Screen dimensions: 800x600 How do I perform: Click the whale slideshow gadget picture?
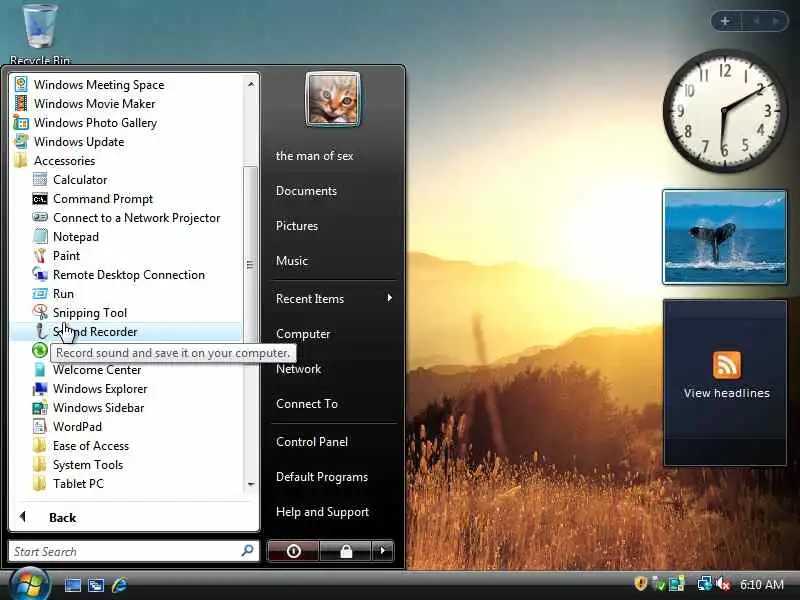(724, 237)
